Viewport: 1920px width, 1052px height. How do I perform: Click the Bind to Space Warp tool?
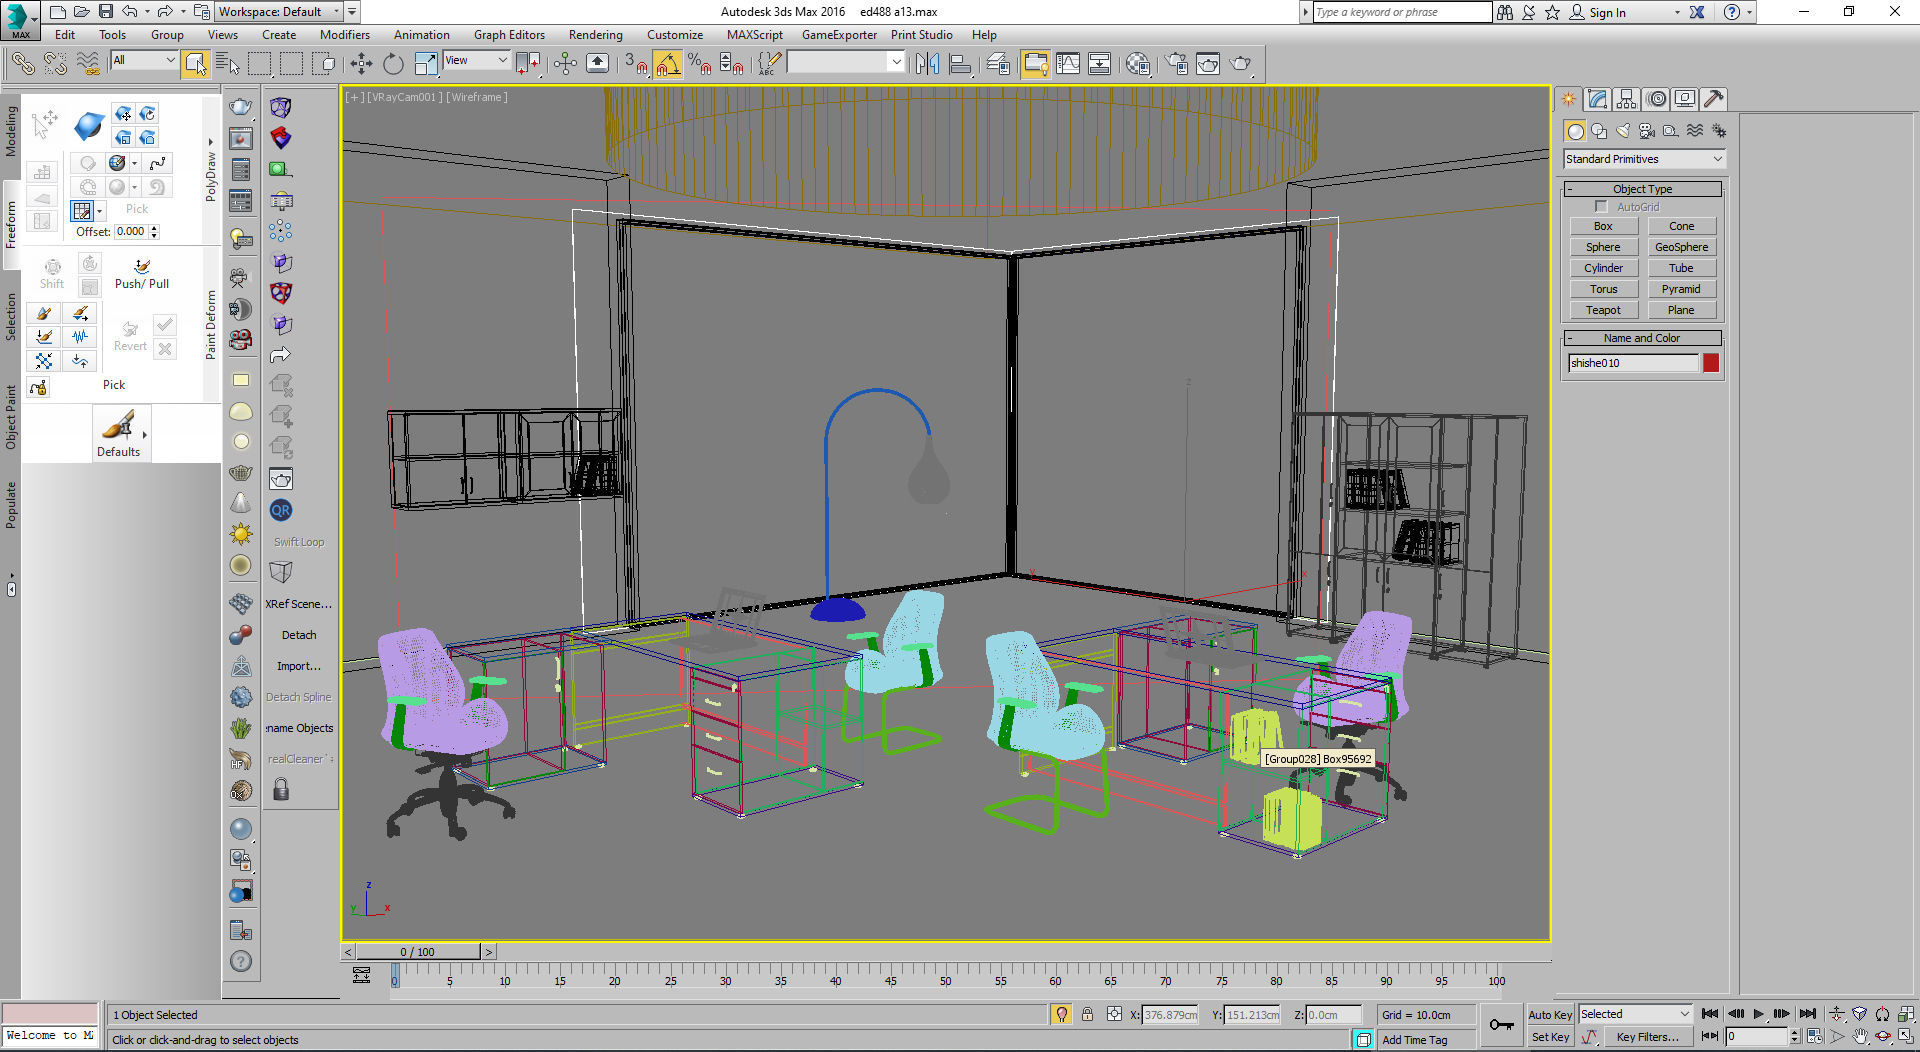coord(88,64)
